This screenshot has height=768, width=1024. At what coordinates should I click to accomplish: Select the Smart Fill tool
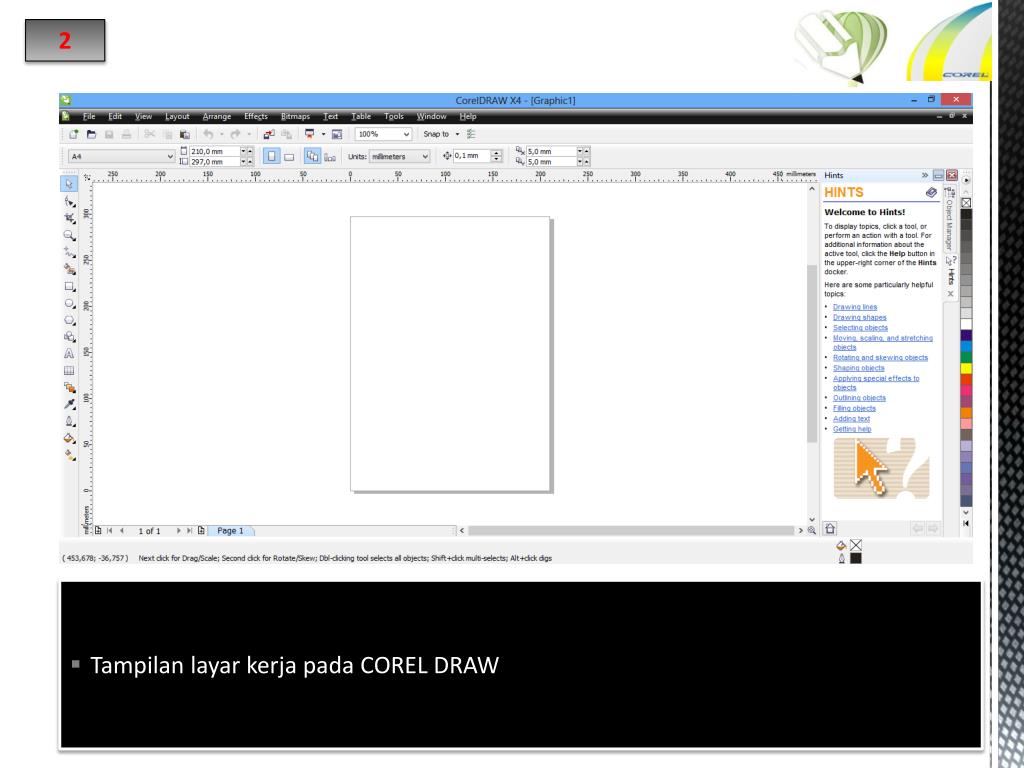pyautogui.click(x=69, y=269)
